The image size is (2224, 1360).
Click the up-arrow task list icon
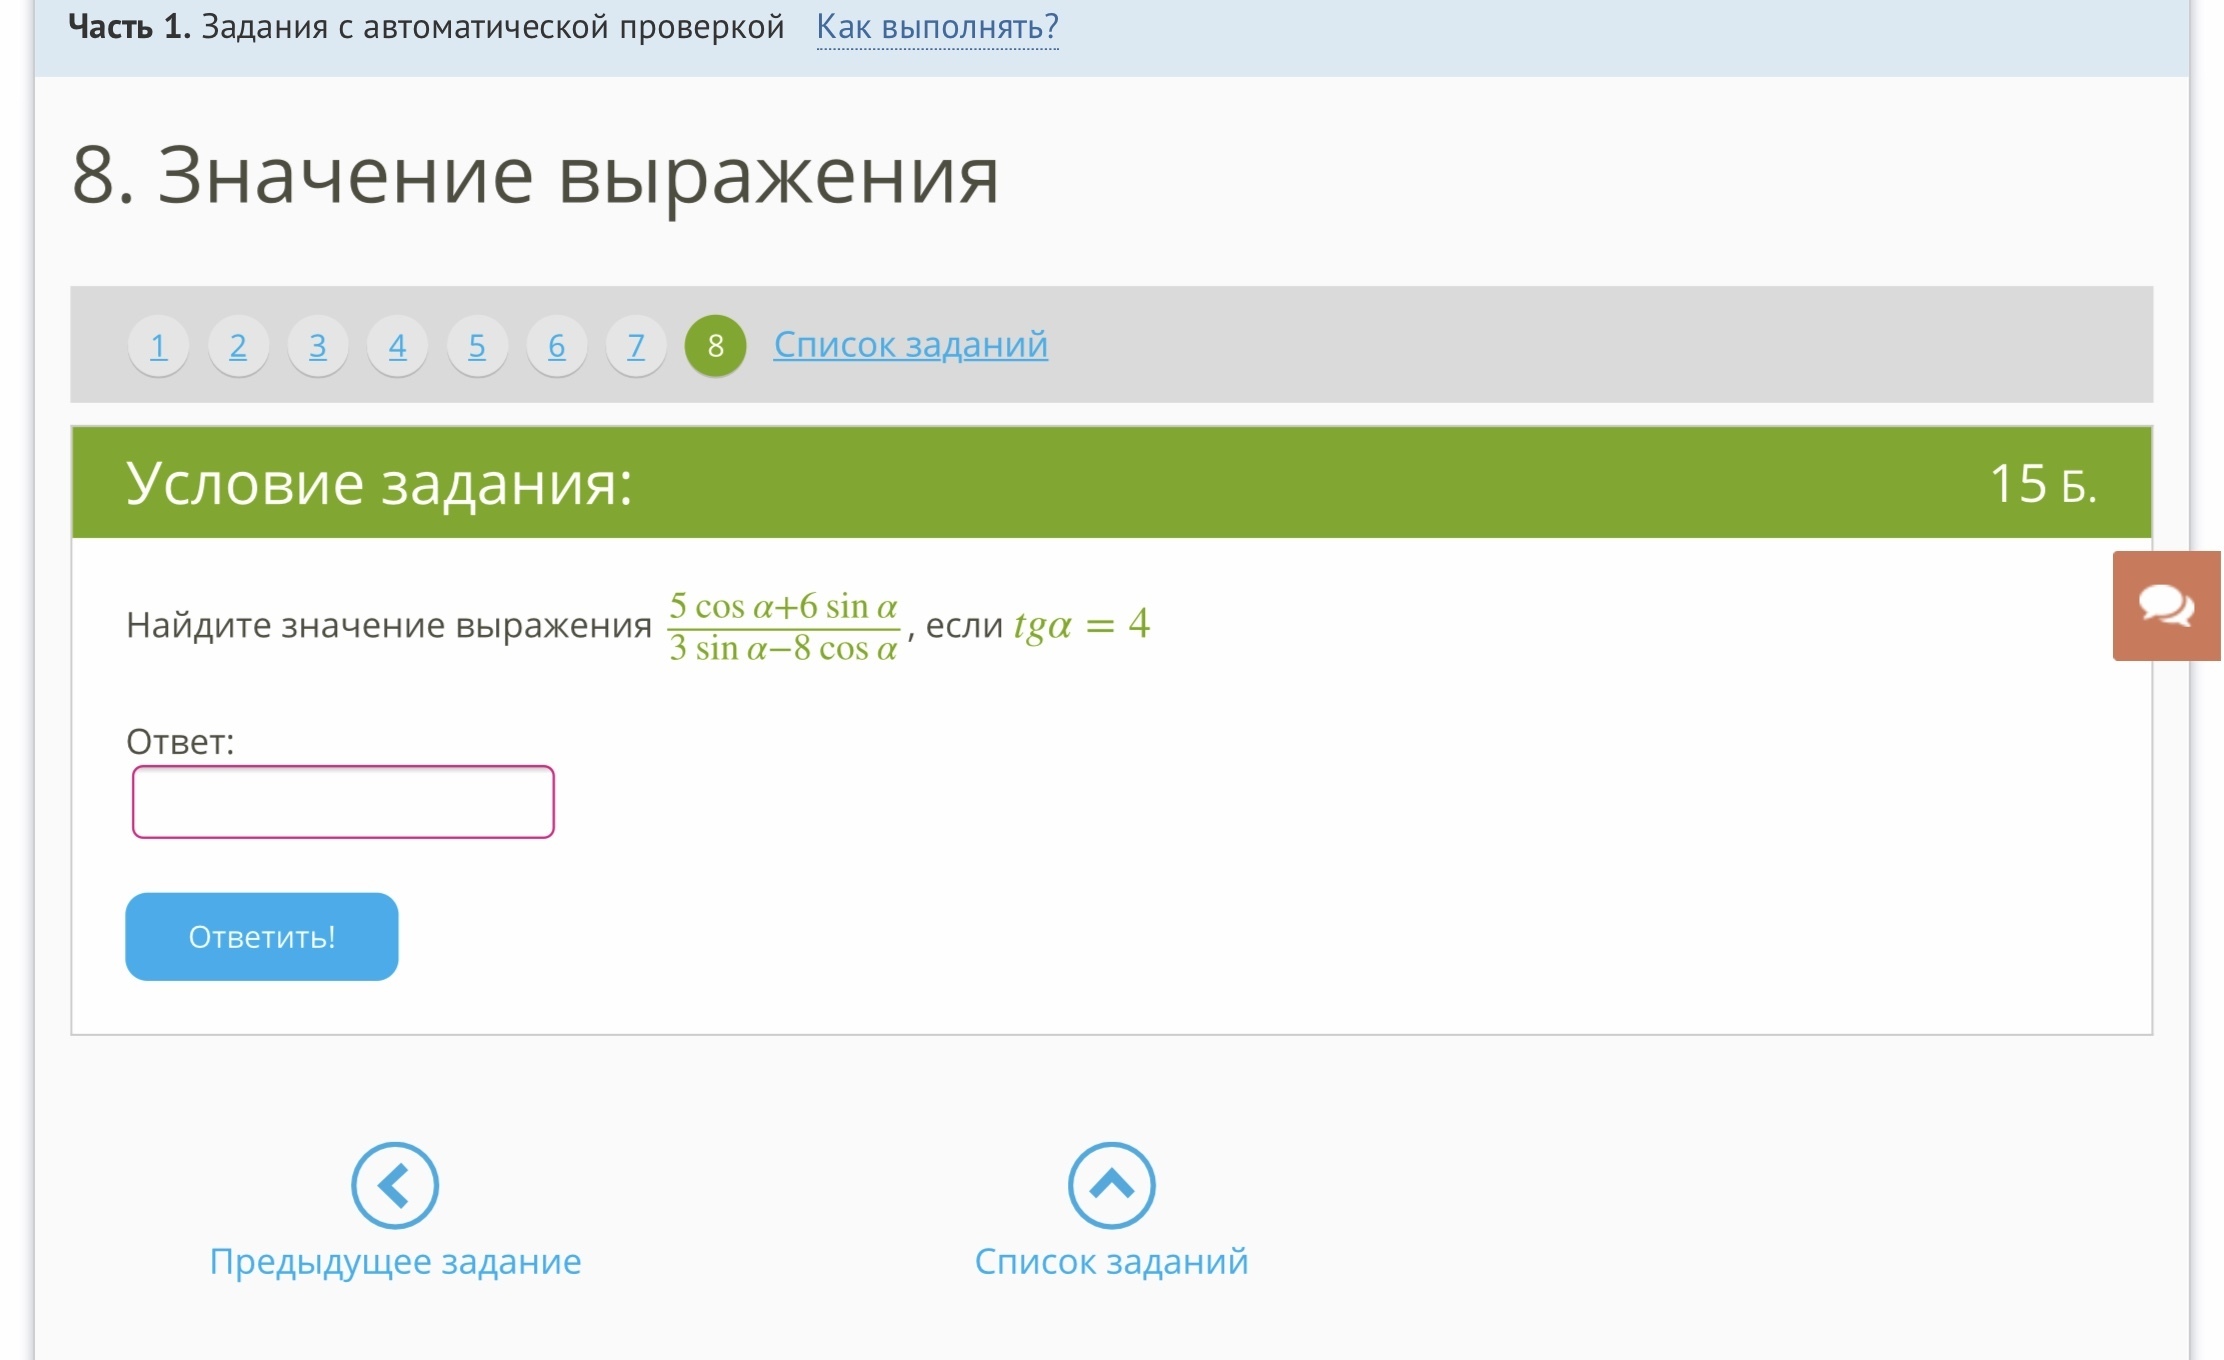tap(1111, 1186)
